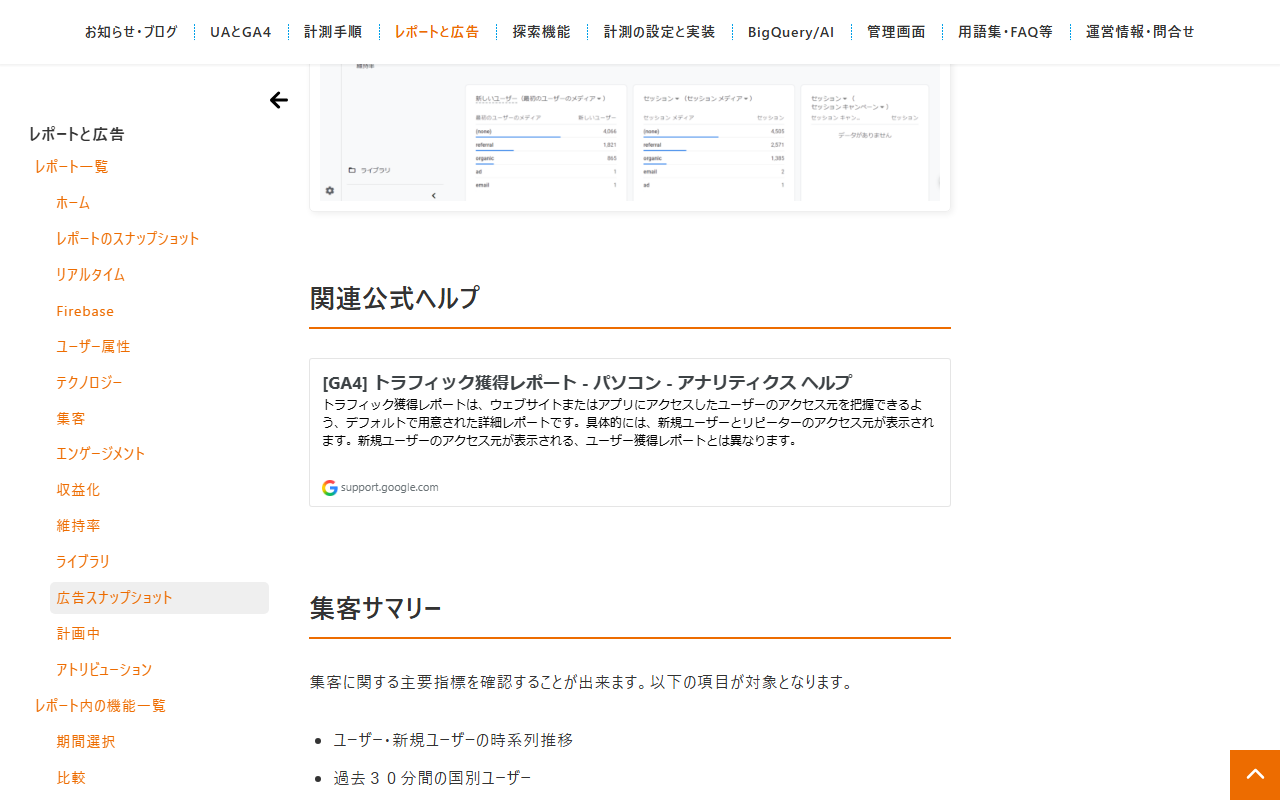1280x800 pixels.
Task: Open 管理画面 menu item
Action: 896,32
